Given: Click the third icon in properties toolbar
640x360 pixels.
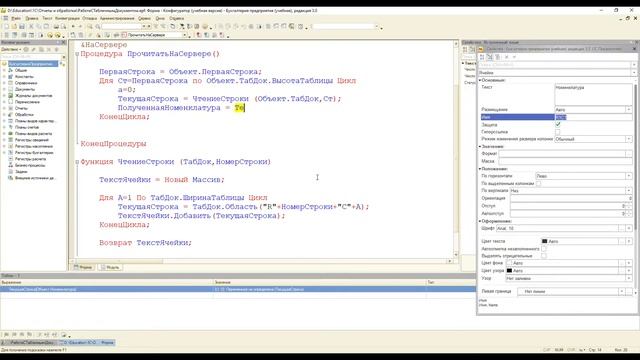Looking at the screenshot, I should [x=497, y=57].
